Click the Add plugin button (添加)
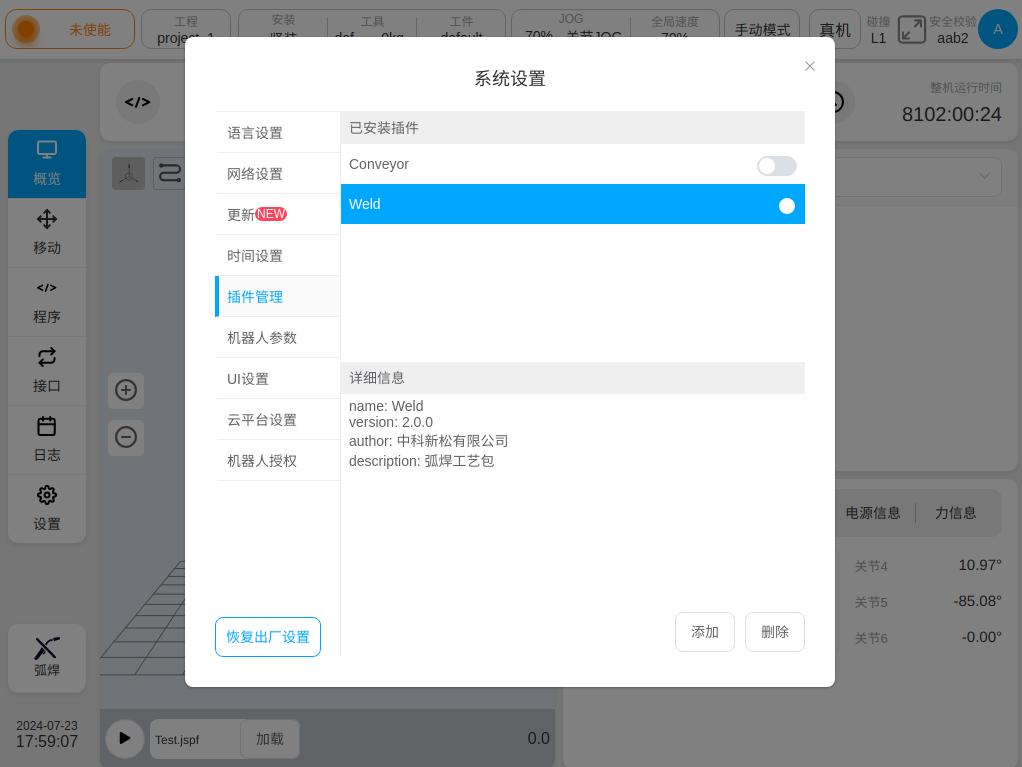The width and height of the screenshot is (1022, 767). (x=704, y=632)
